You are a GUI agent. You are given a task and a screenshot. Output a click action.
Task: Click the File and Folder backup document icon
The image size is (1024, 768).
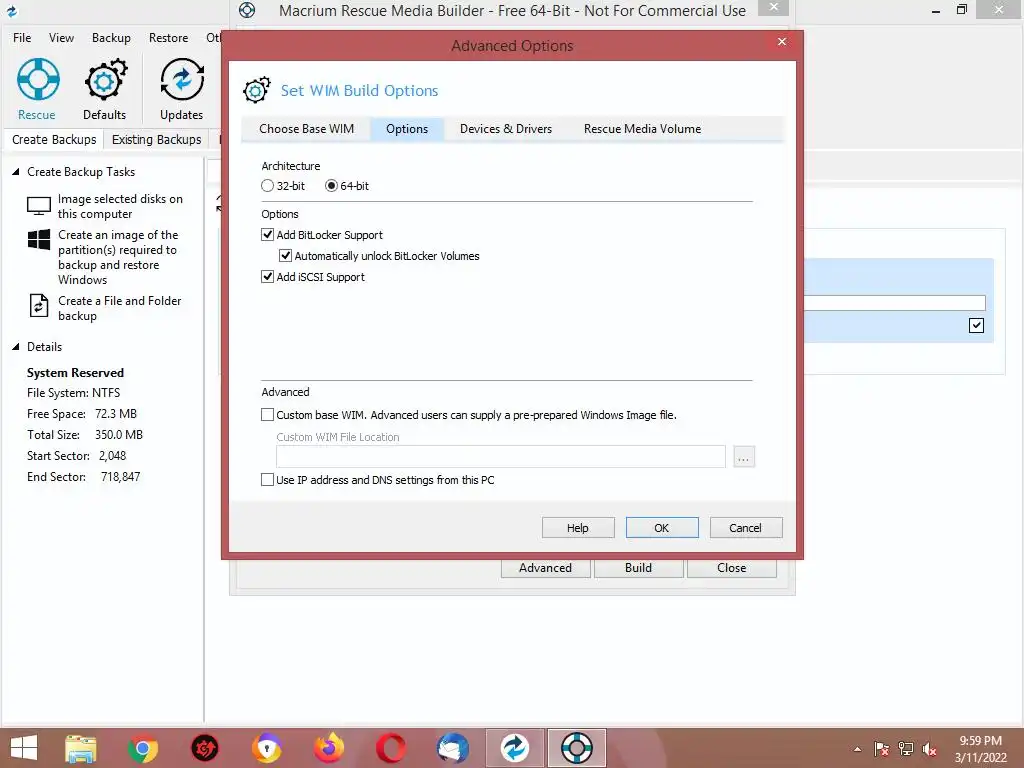click(39, 306)
